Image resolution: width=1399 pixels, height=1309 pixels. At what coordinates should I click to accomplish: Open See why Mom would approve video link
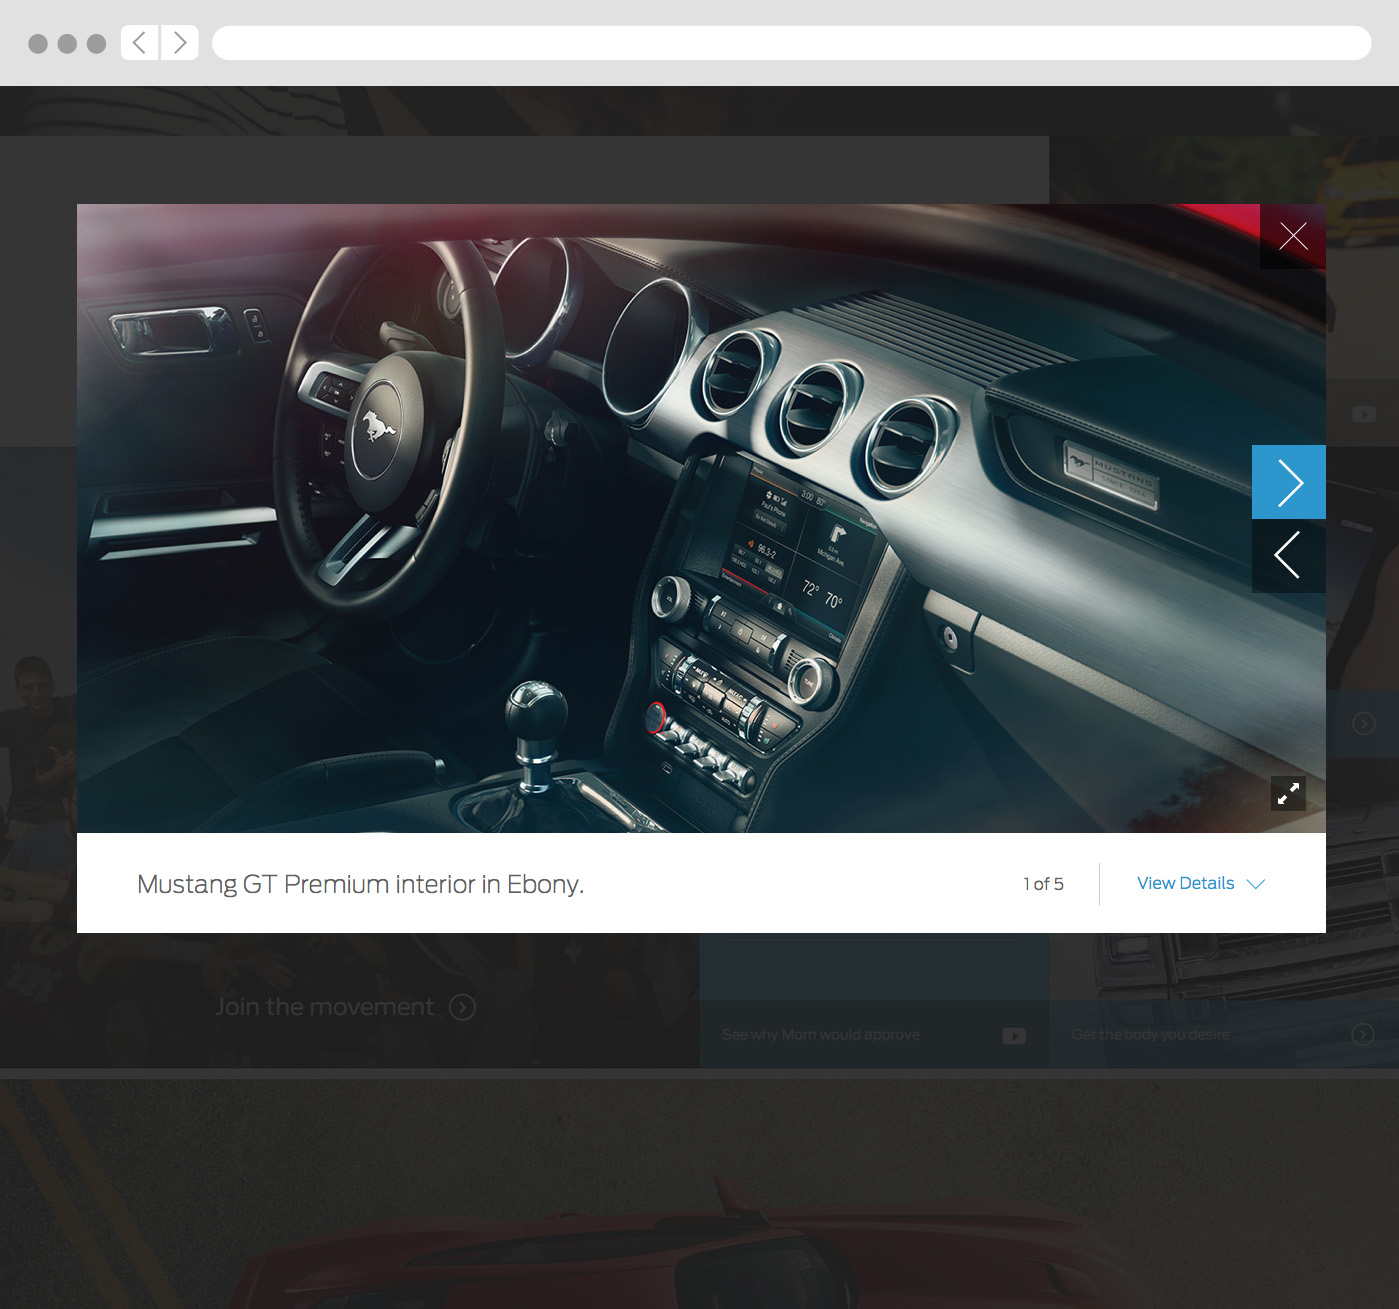click(x=821, y=1035)
